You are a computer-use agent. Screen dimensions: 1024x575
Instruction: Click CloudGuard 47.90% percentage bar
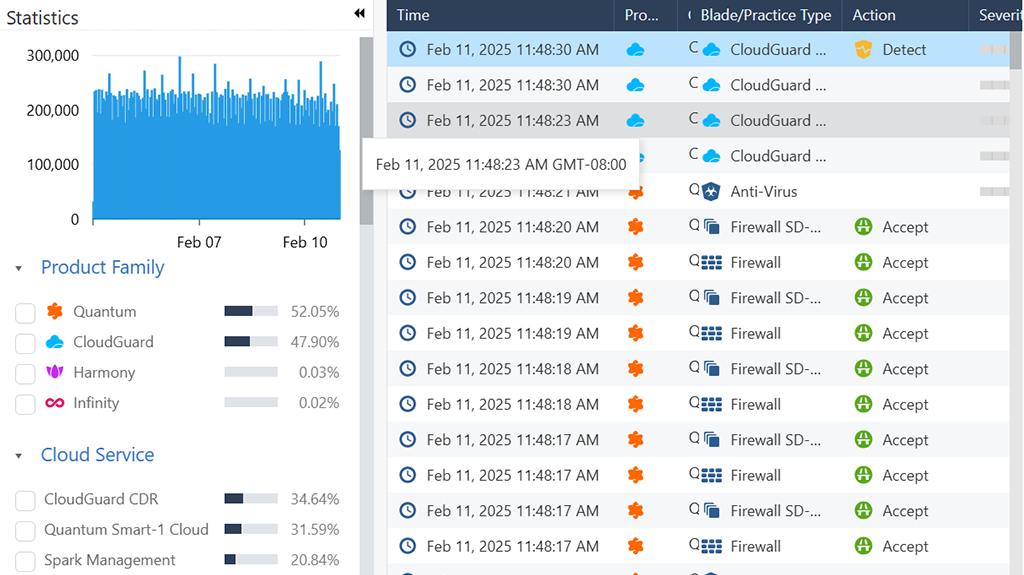coord(251,341)
